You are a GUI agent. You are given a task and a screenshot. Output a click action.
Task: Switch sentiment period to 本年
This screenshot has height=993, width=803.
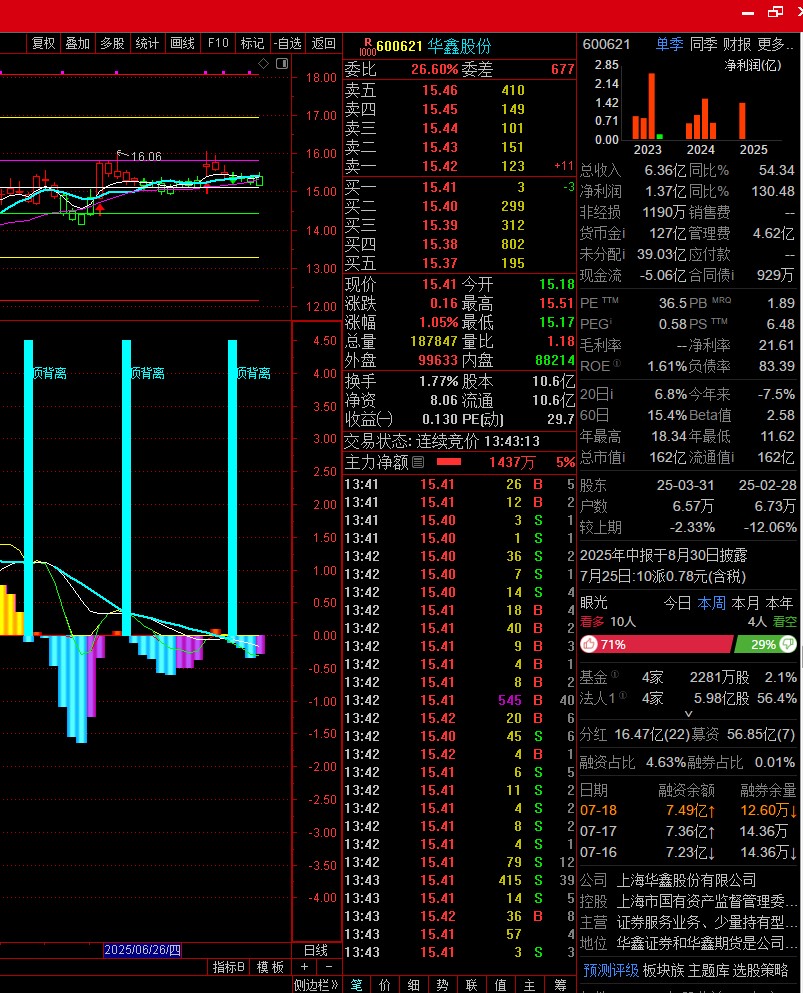click(x=780, y=603)
